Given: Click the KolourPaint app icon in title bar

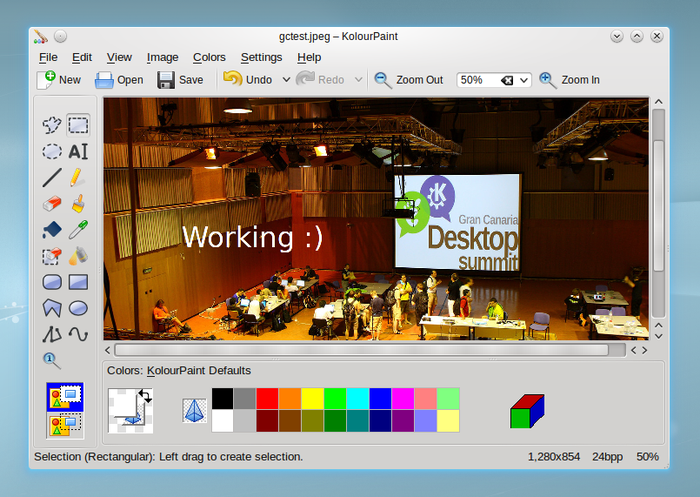Looking at the screenshot, I should coord(41,37).
